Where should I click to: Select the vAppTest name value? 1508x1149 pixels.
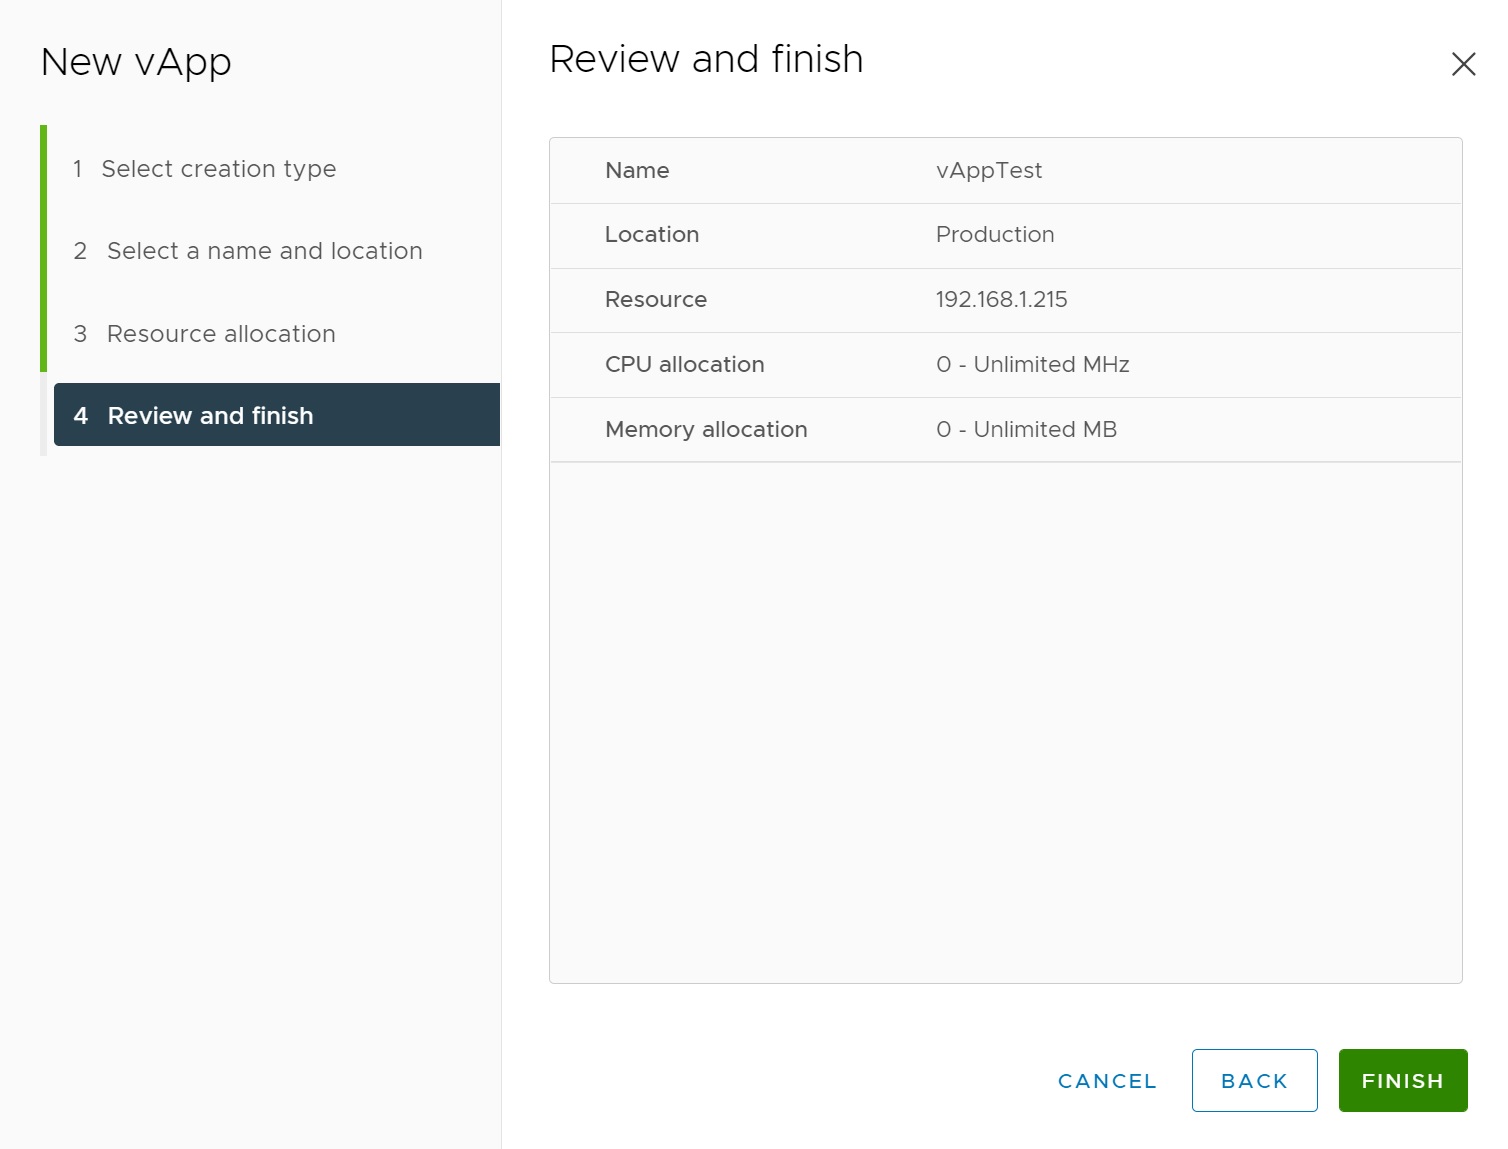pos(988,171)
